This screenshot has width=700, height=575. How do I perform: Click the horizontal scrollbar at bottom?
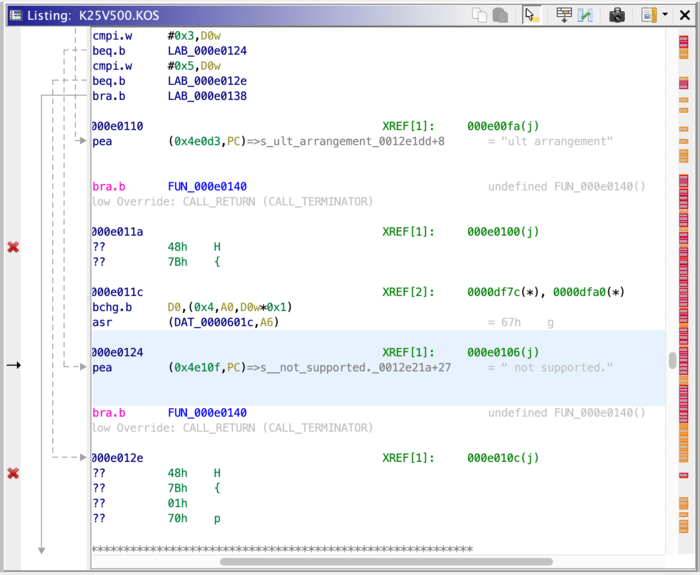pyautogui.click(x=385, y=561)
